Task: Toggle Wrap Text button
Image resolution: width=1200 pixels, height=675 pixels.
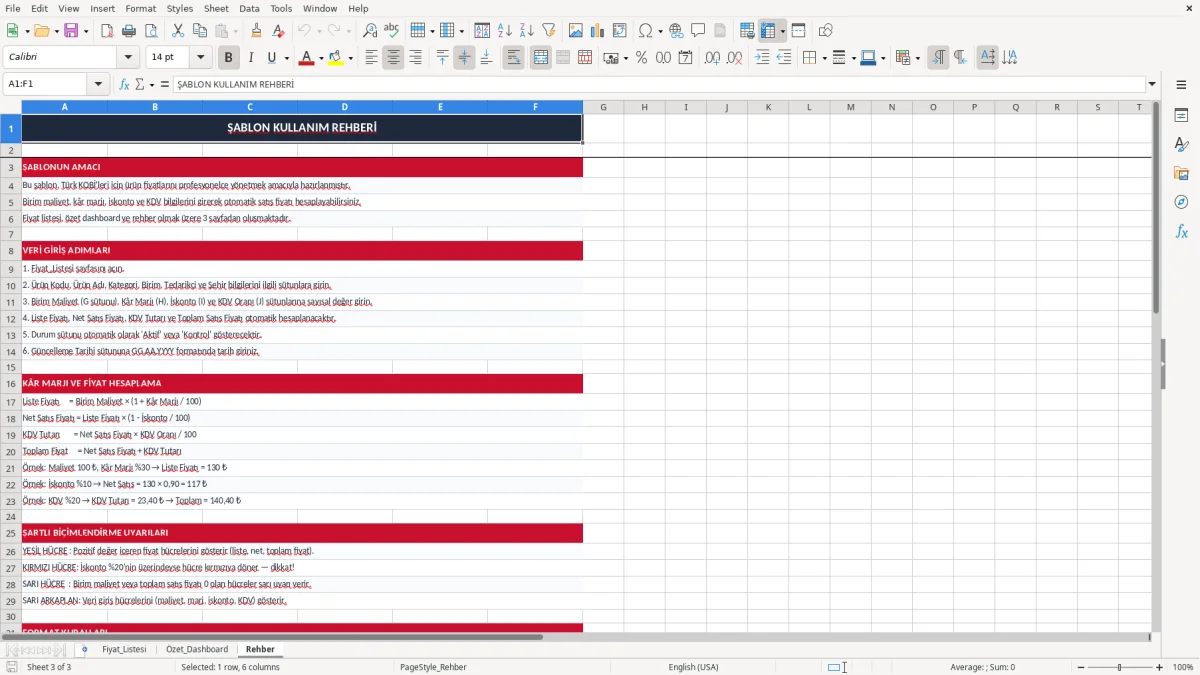Action: tap(513, 58)
